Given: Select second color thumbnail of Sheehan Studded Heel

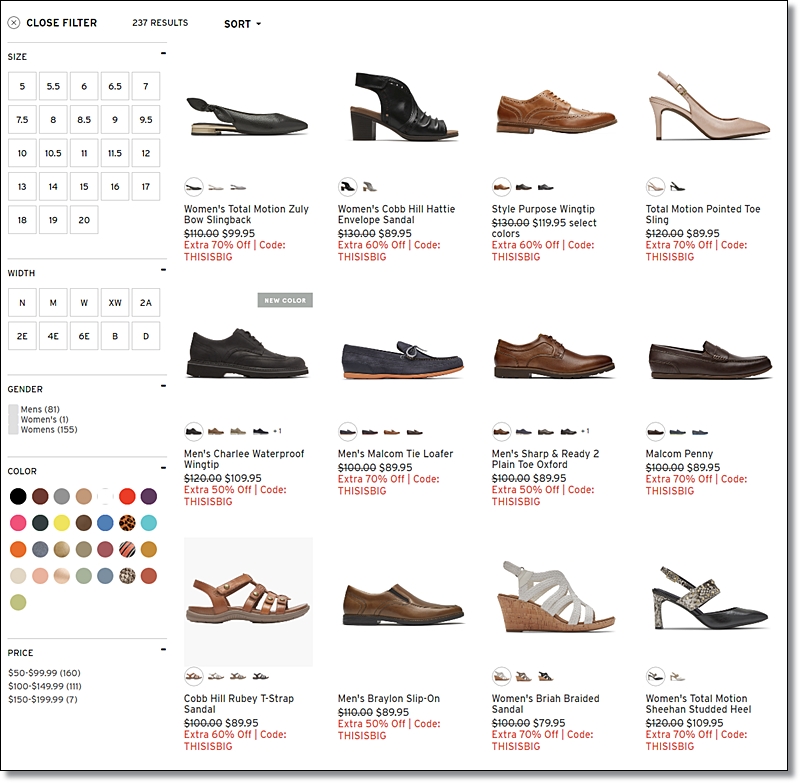Looking at the screenshot, I should click(x=678, y=677).
